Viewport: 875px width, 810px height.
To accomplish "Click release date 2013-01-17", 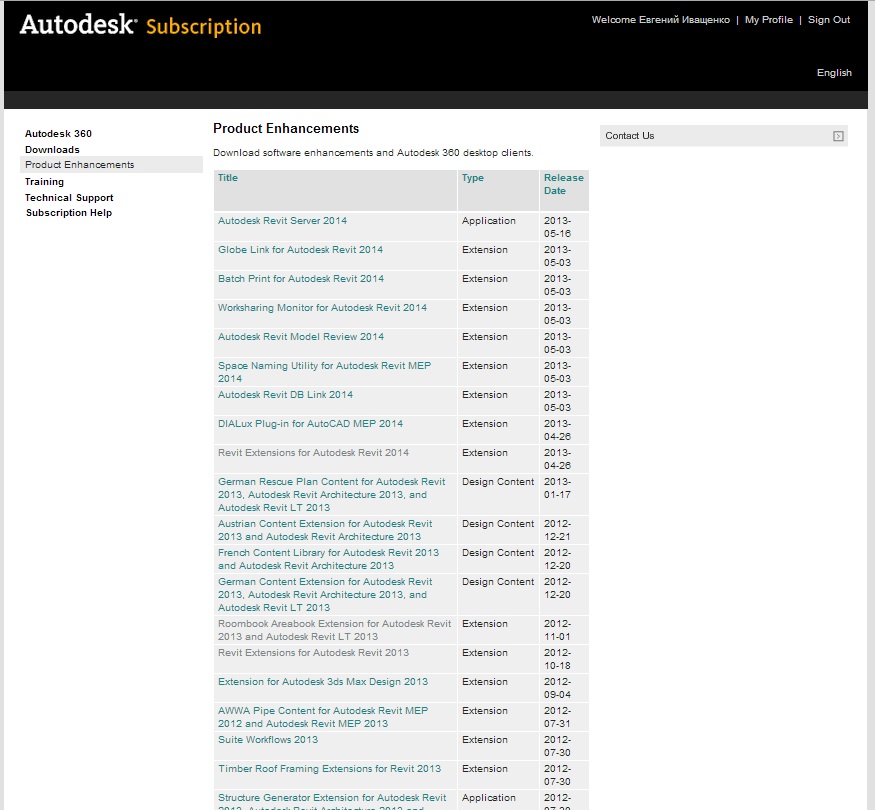I will [557, 488].
